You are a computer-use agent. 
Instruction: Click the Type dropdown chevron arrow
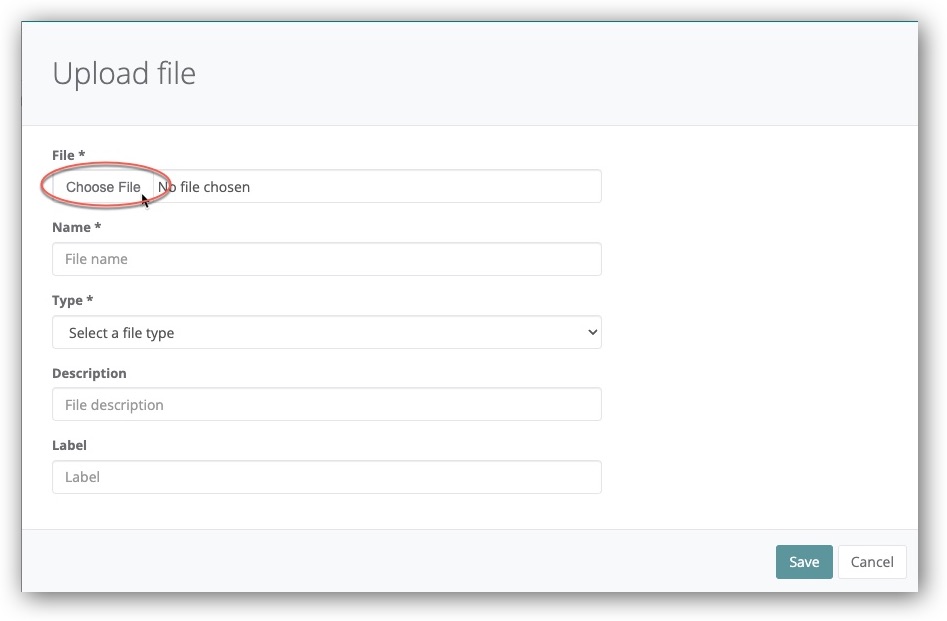pyautogui.click(x=592, y=333)
